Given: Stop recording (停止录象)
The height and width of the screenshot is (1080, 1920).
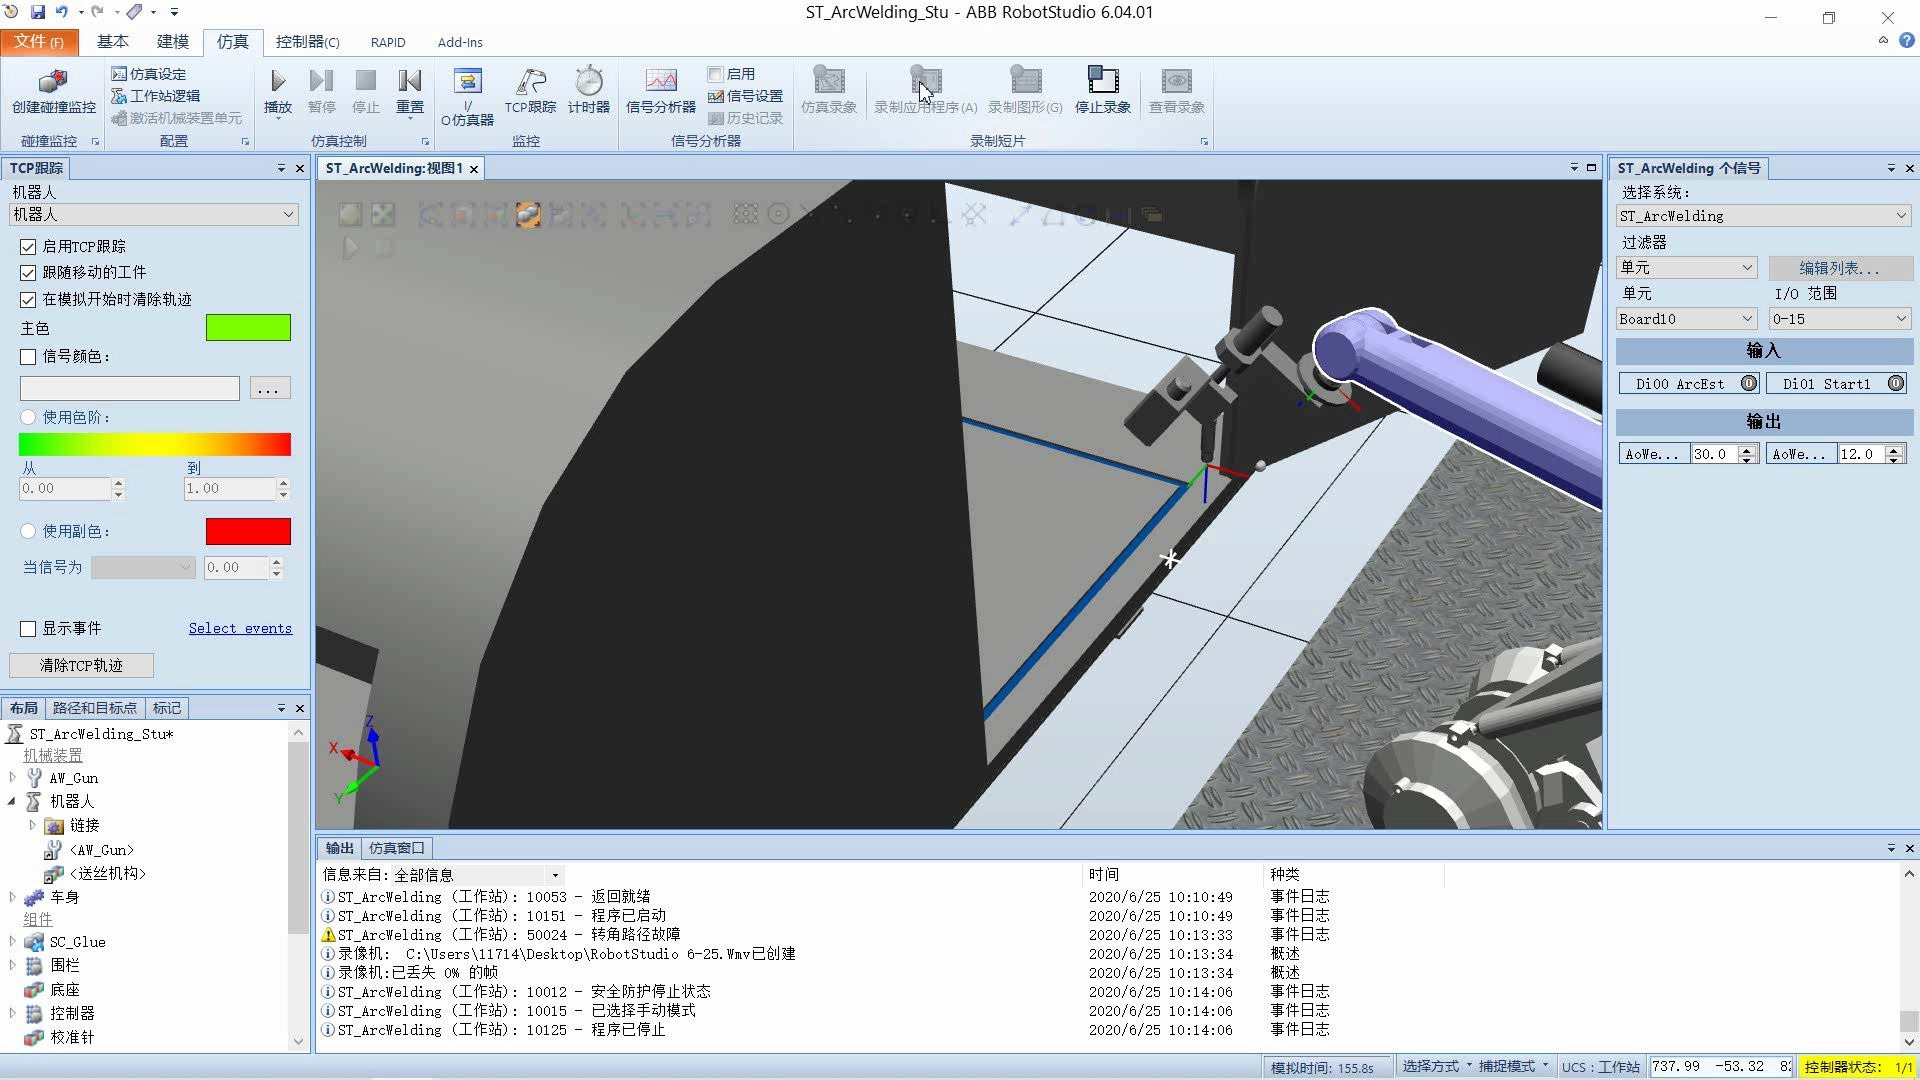Looking at the screenshot, I should point(1102,91).
